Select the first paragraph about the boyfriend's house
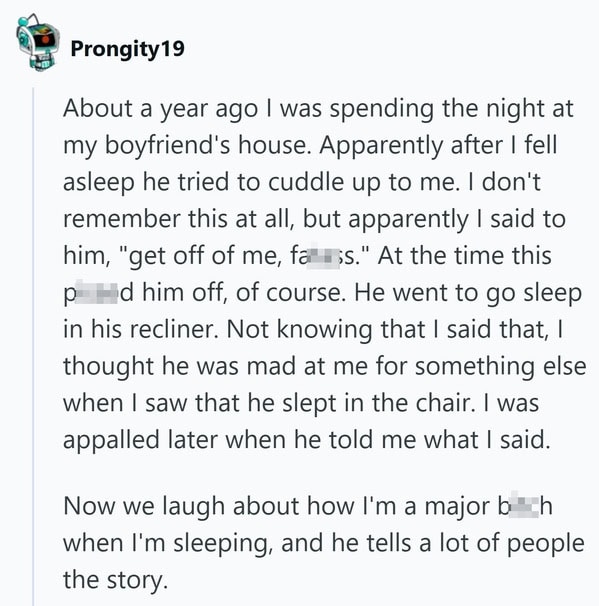 325,274
